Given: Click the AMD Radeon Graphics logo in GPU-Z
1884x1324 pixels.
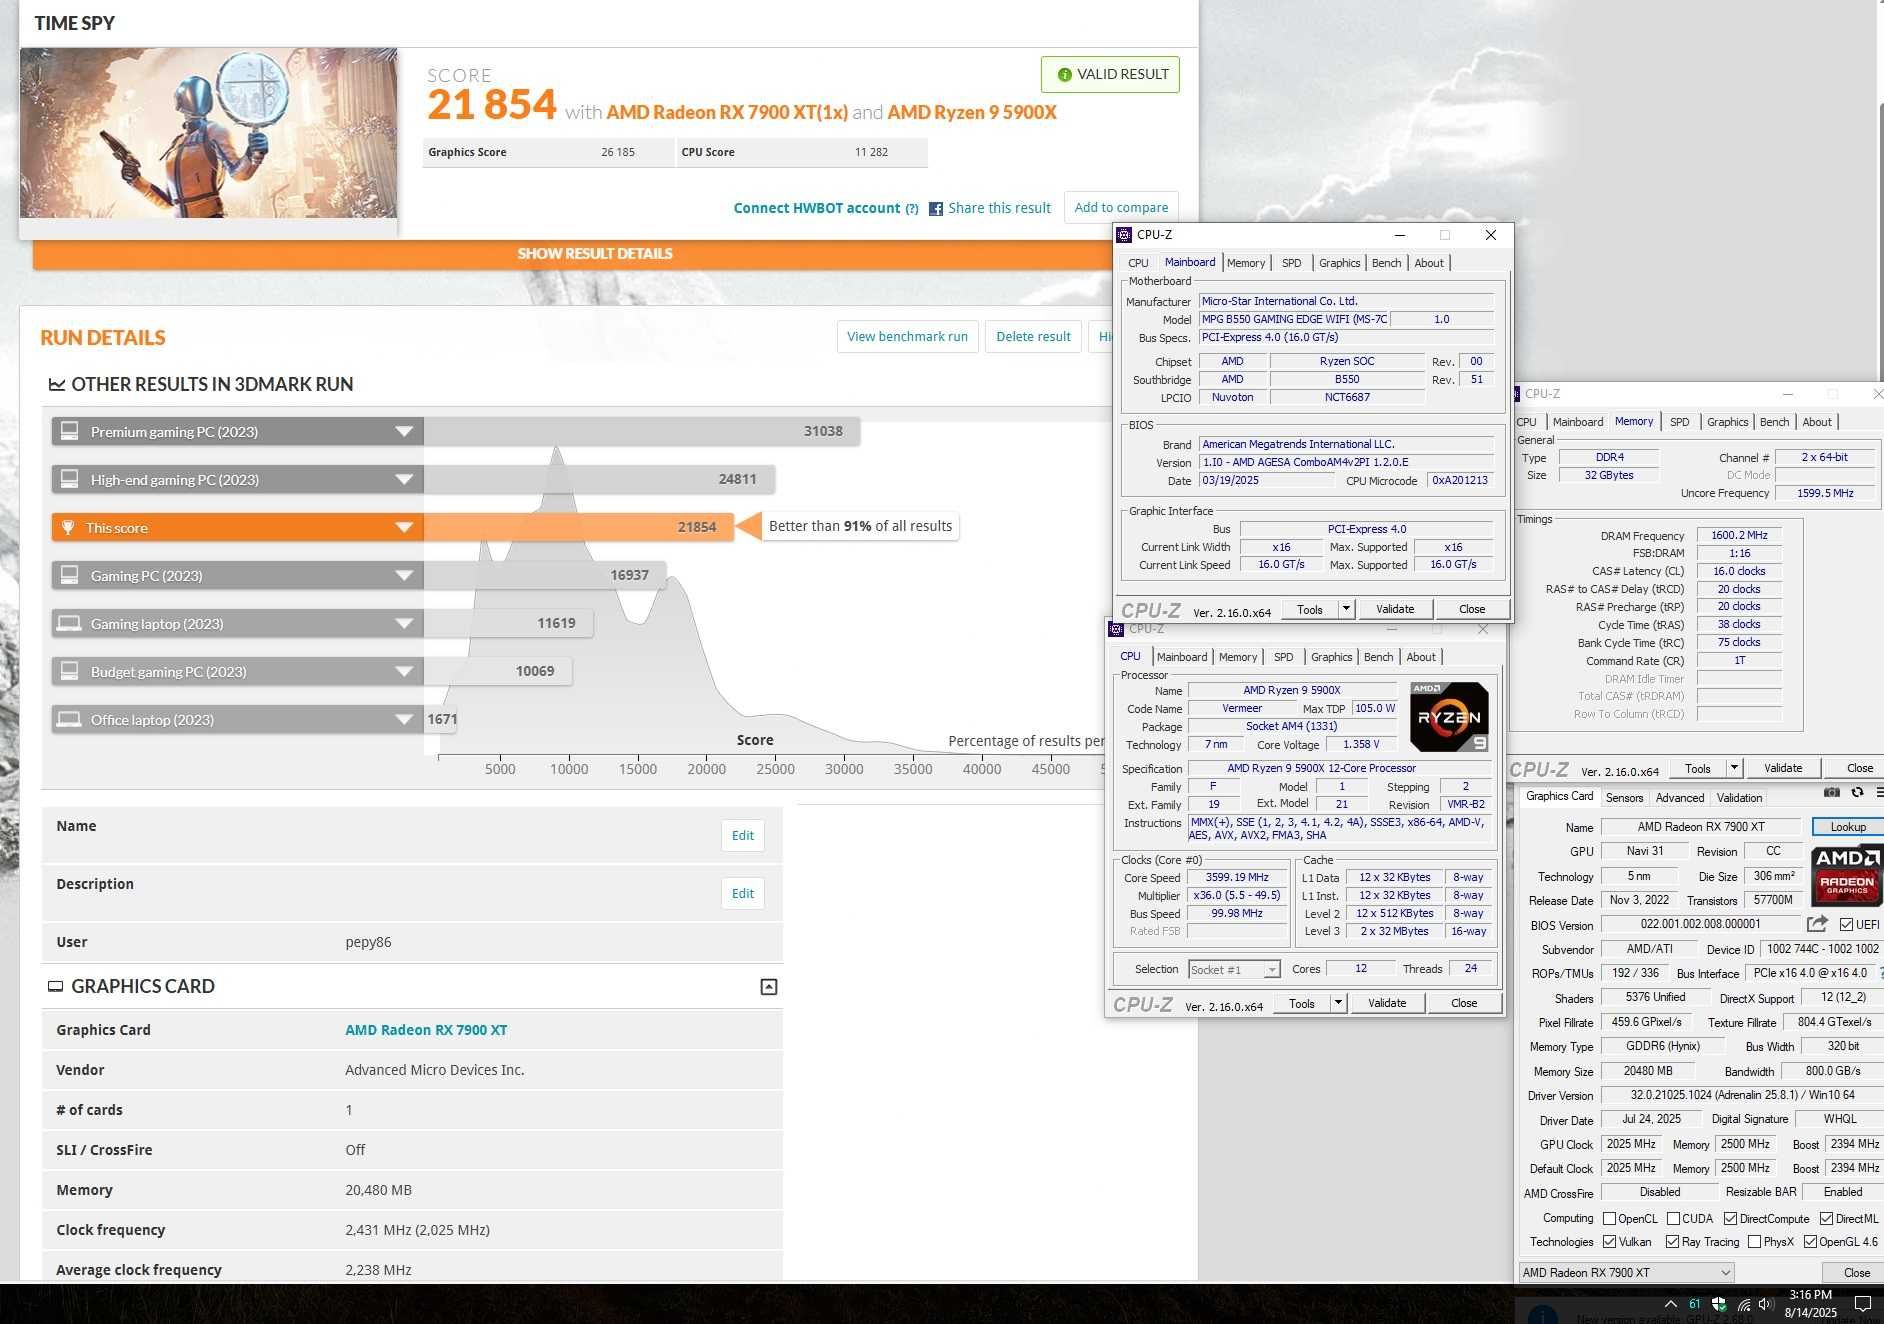Looking at the screenshot, I should (1846, 875).
